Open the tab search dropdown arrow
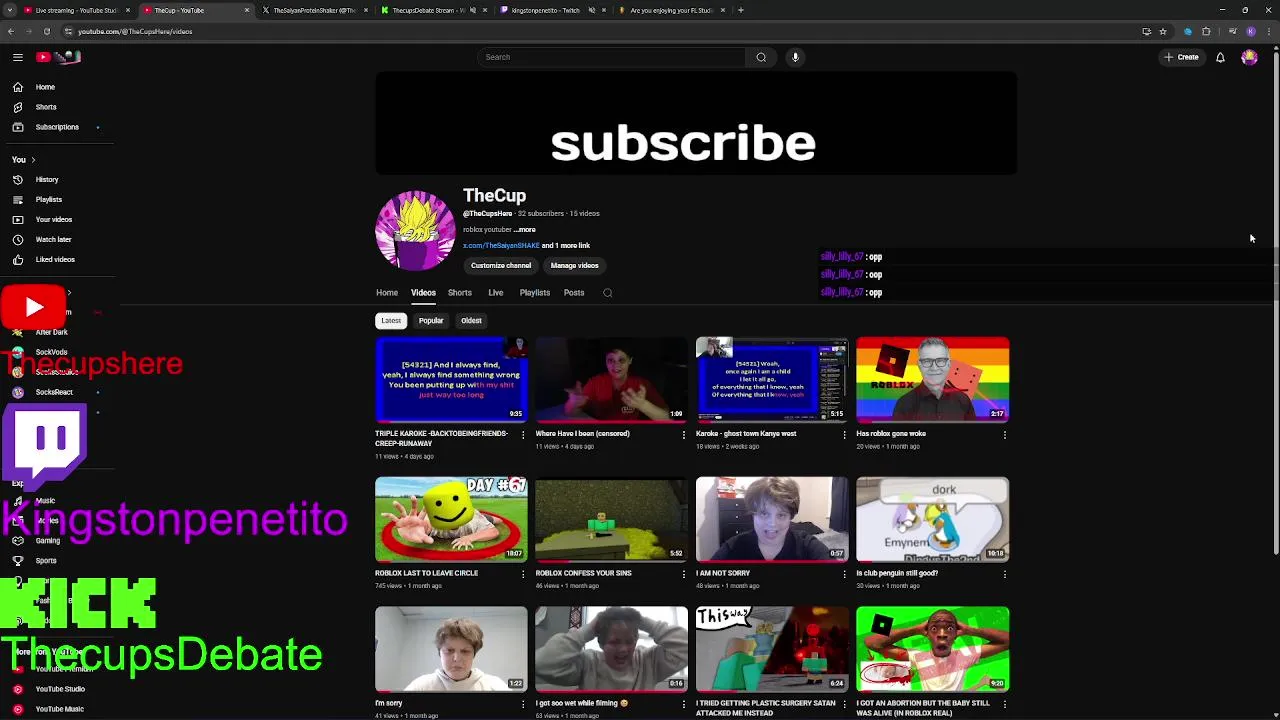Image resolution: width=1280 pixels, height=720 pixels. tap(9, 10)
